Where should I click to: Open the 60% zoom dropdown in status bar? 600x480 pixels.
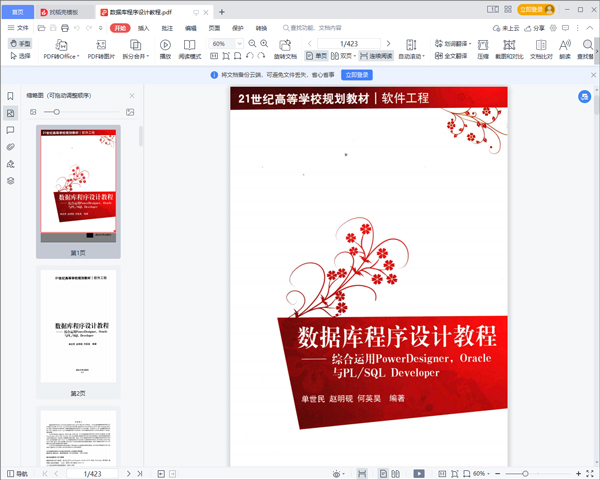tap(481, 474)
